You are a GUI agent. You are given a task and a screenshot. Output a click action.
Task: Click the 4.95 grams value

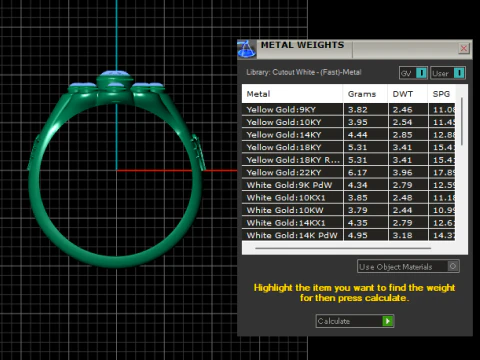point(357,235)
